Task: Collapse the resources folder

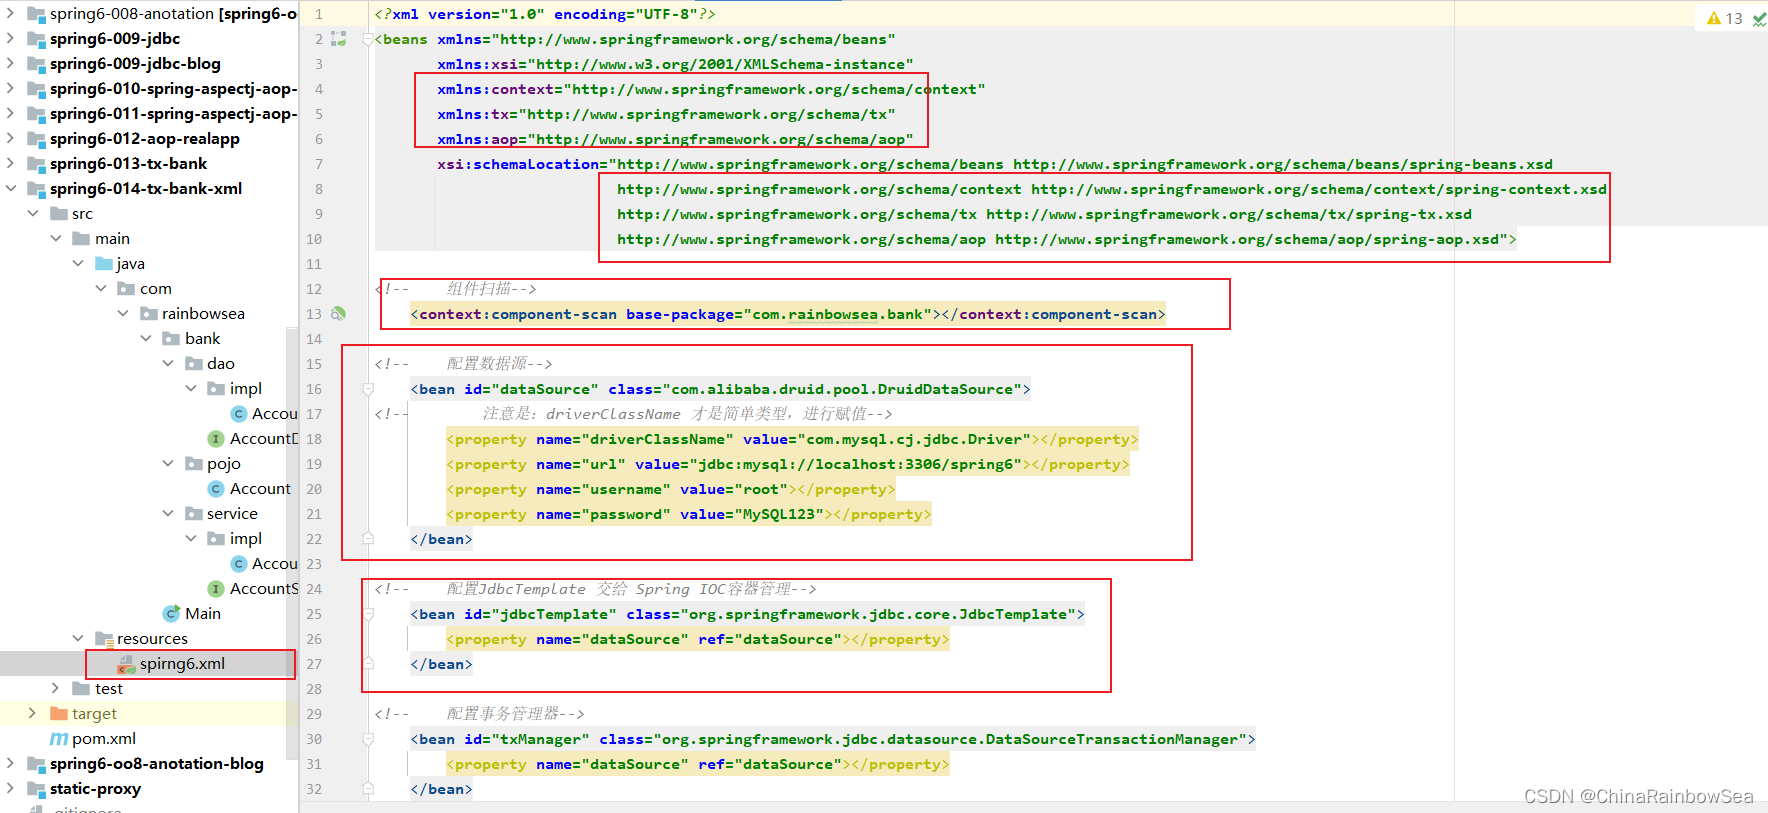Action: coord(78,639)
